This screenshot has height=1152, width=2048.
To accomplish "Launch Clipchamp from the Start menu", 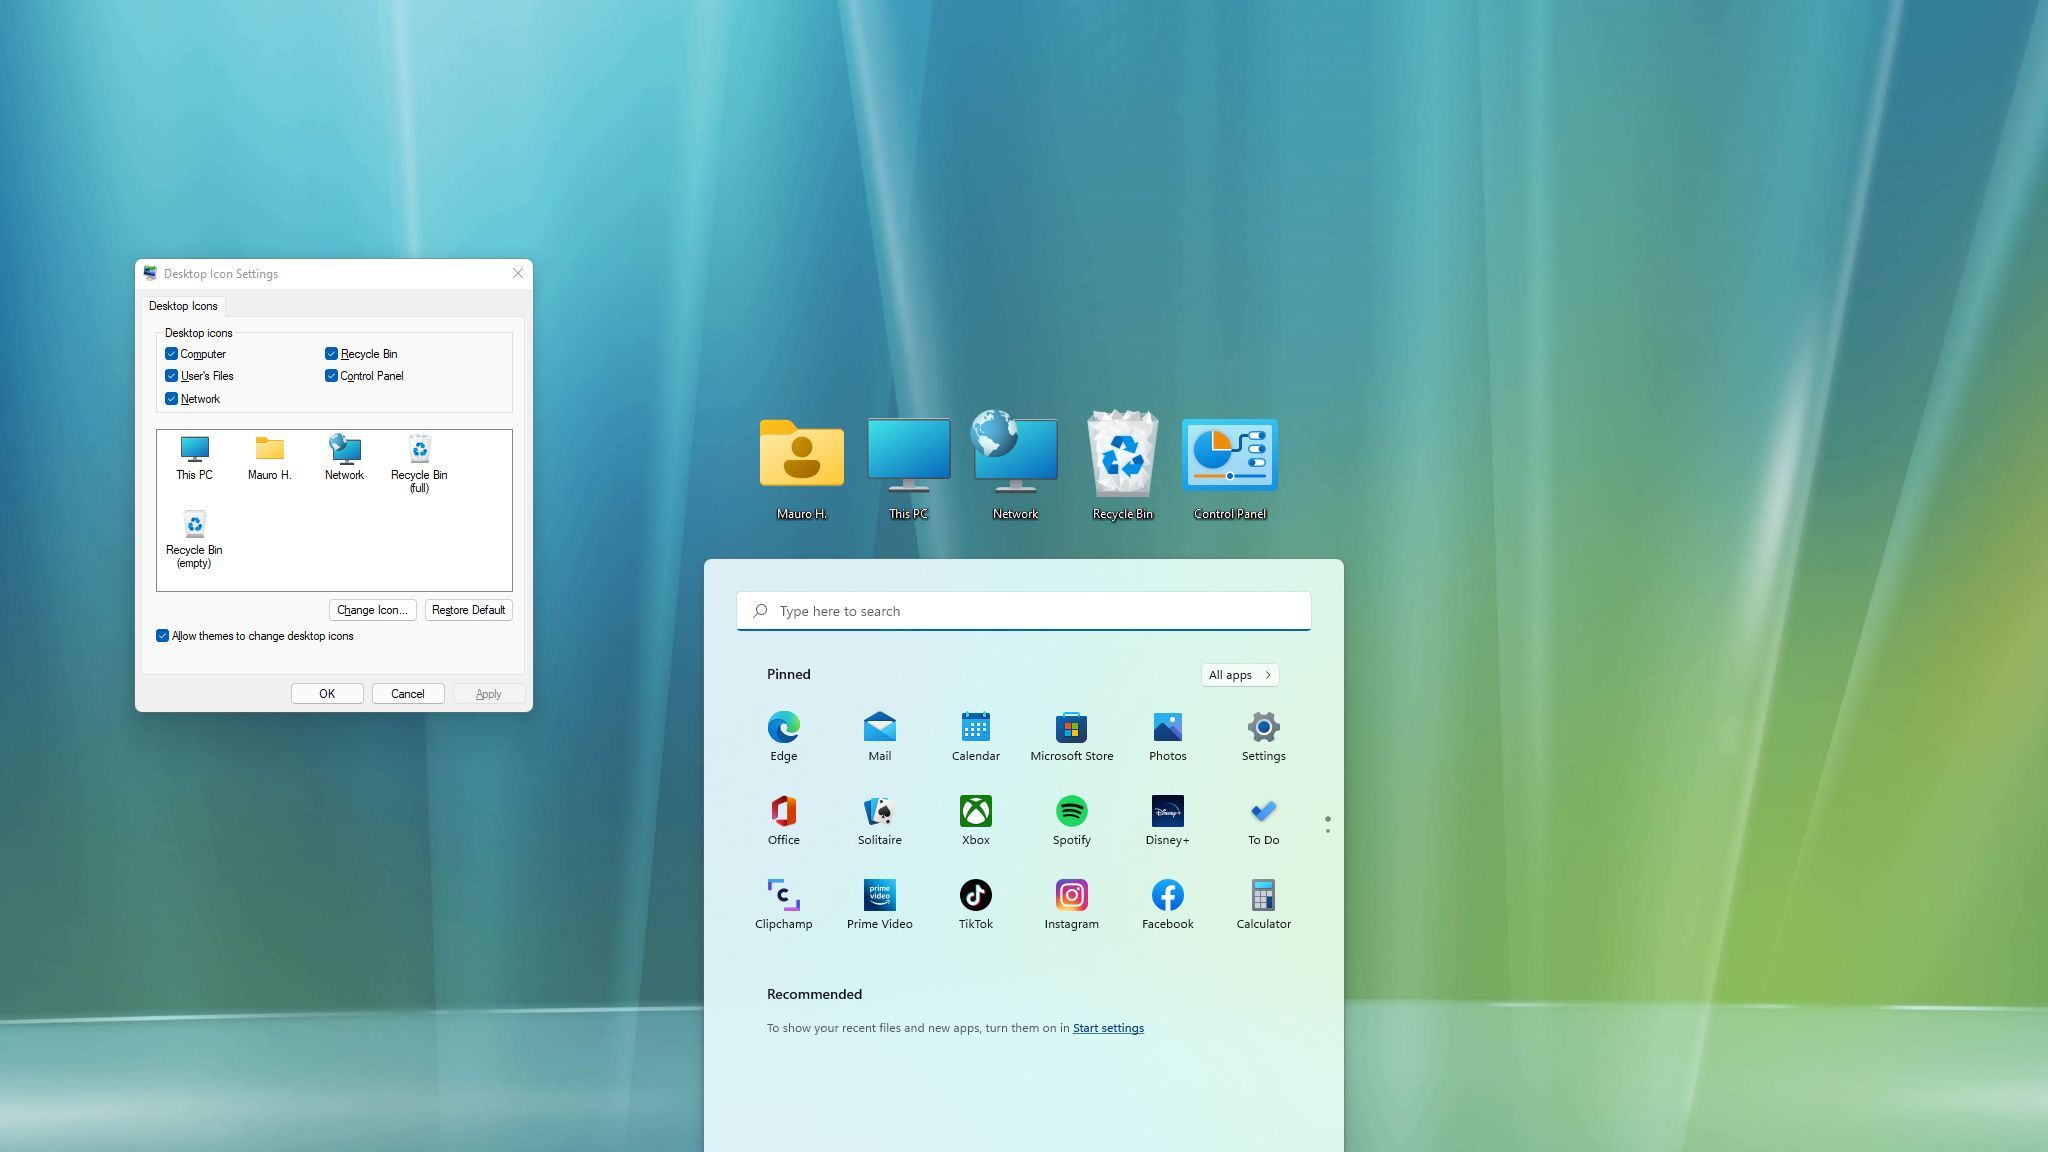I will pos(783,896).
